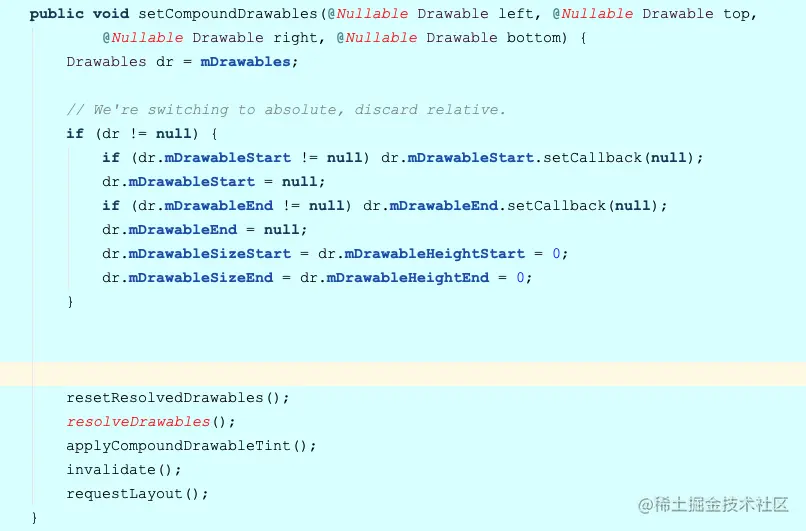Select the mDrawables field reference
Image resolution: width=806 pixels, height=531 pixels.
[x=245, y=62]
